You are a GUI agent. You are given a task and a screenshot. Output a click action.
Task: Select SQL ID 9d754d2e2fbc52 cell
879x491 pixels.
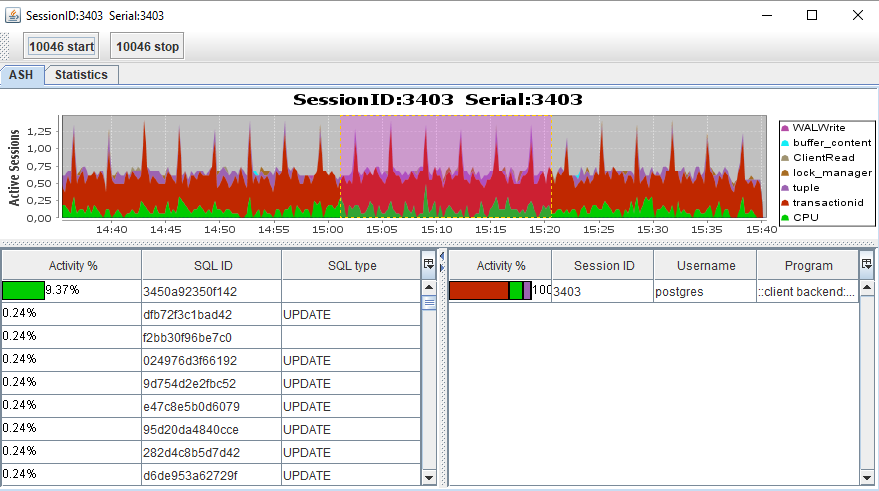click(211, 383)
